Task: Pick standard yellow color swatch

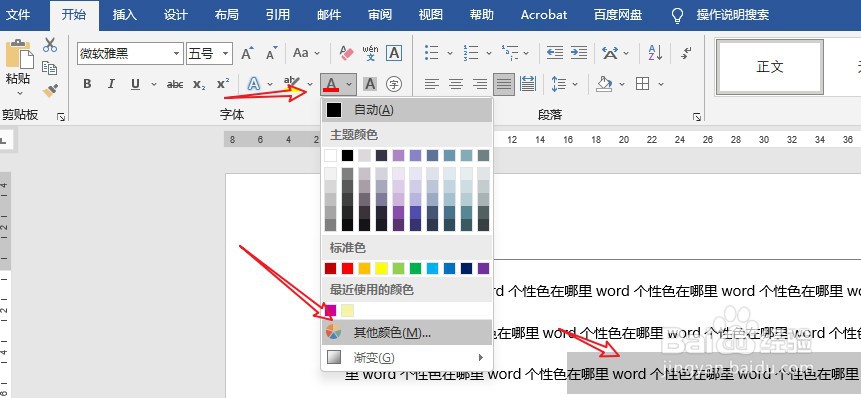Action: click(381, 268)
